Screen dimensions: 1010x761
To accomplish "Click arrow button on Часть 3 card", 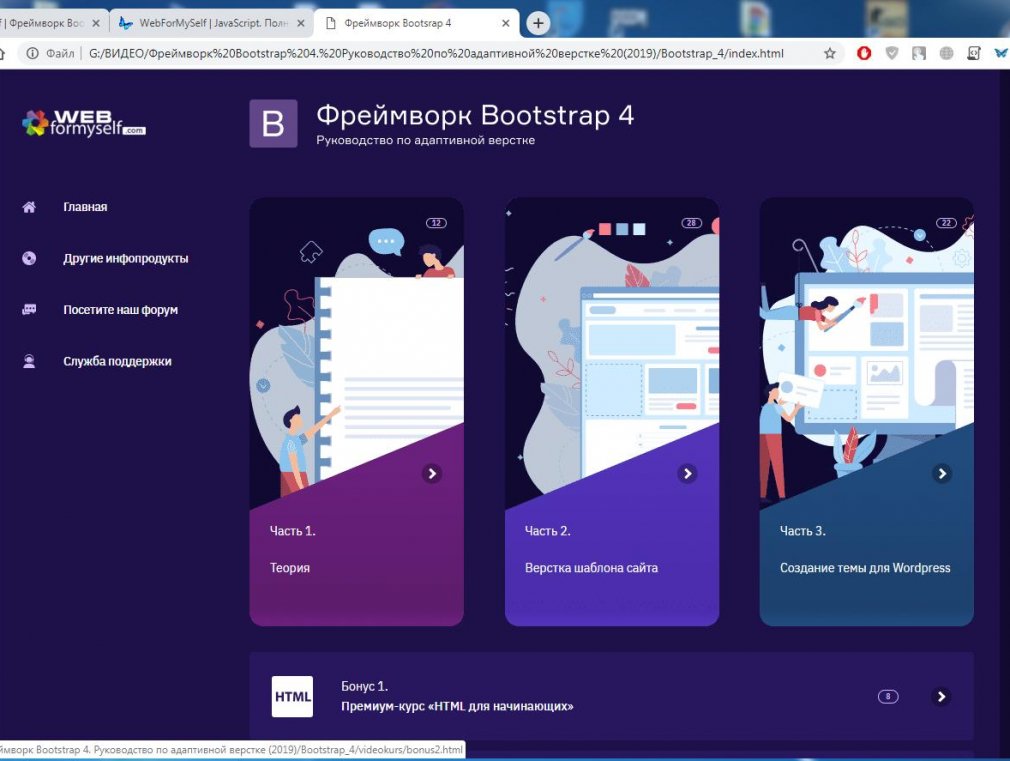I will coord(942,474).
